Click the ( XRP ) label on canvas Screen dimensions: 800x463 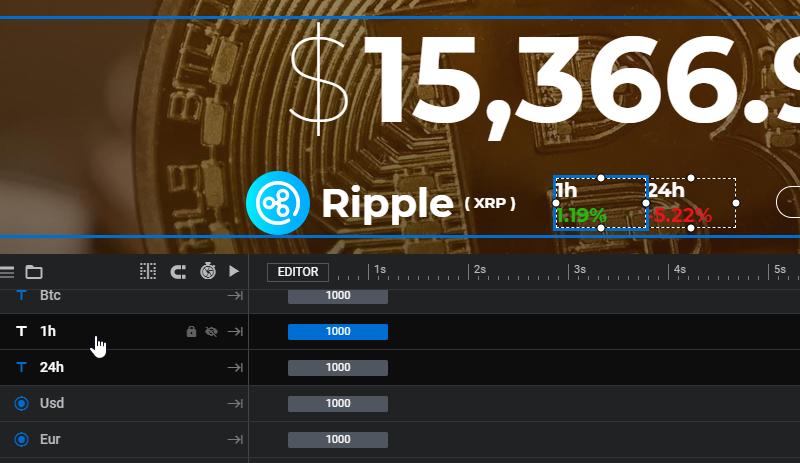coord(490,203)
